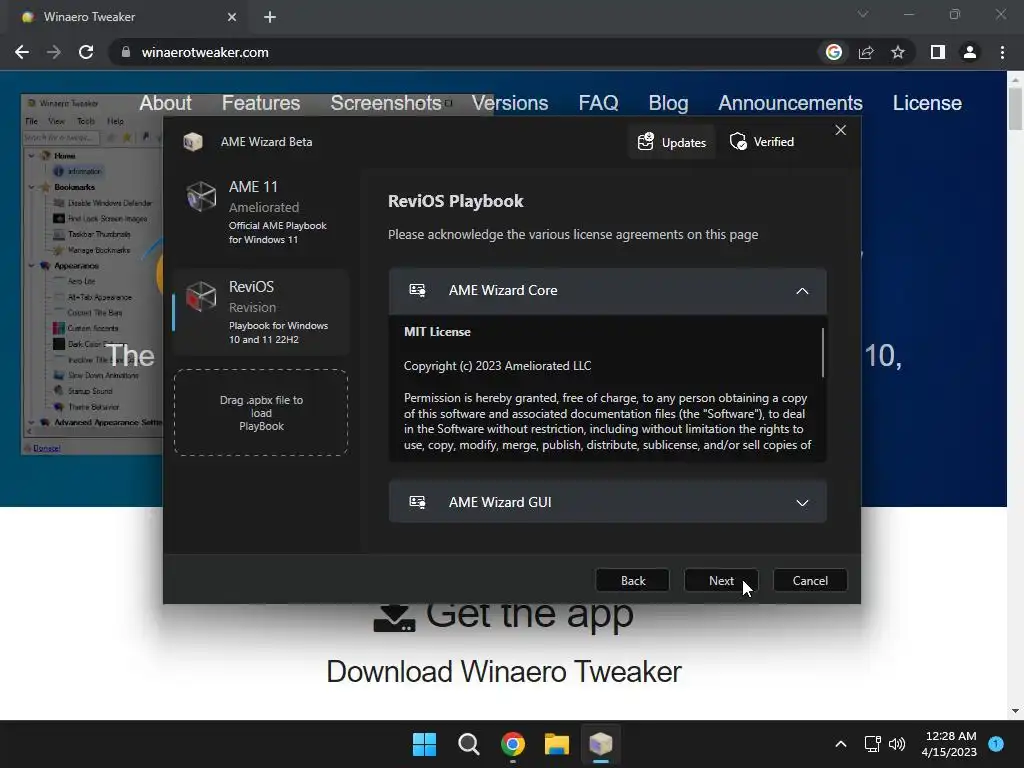Open a new Chrome tab
1024x768 pixels.
pos(270,17)
